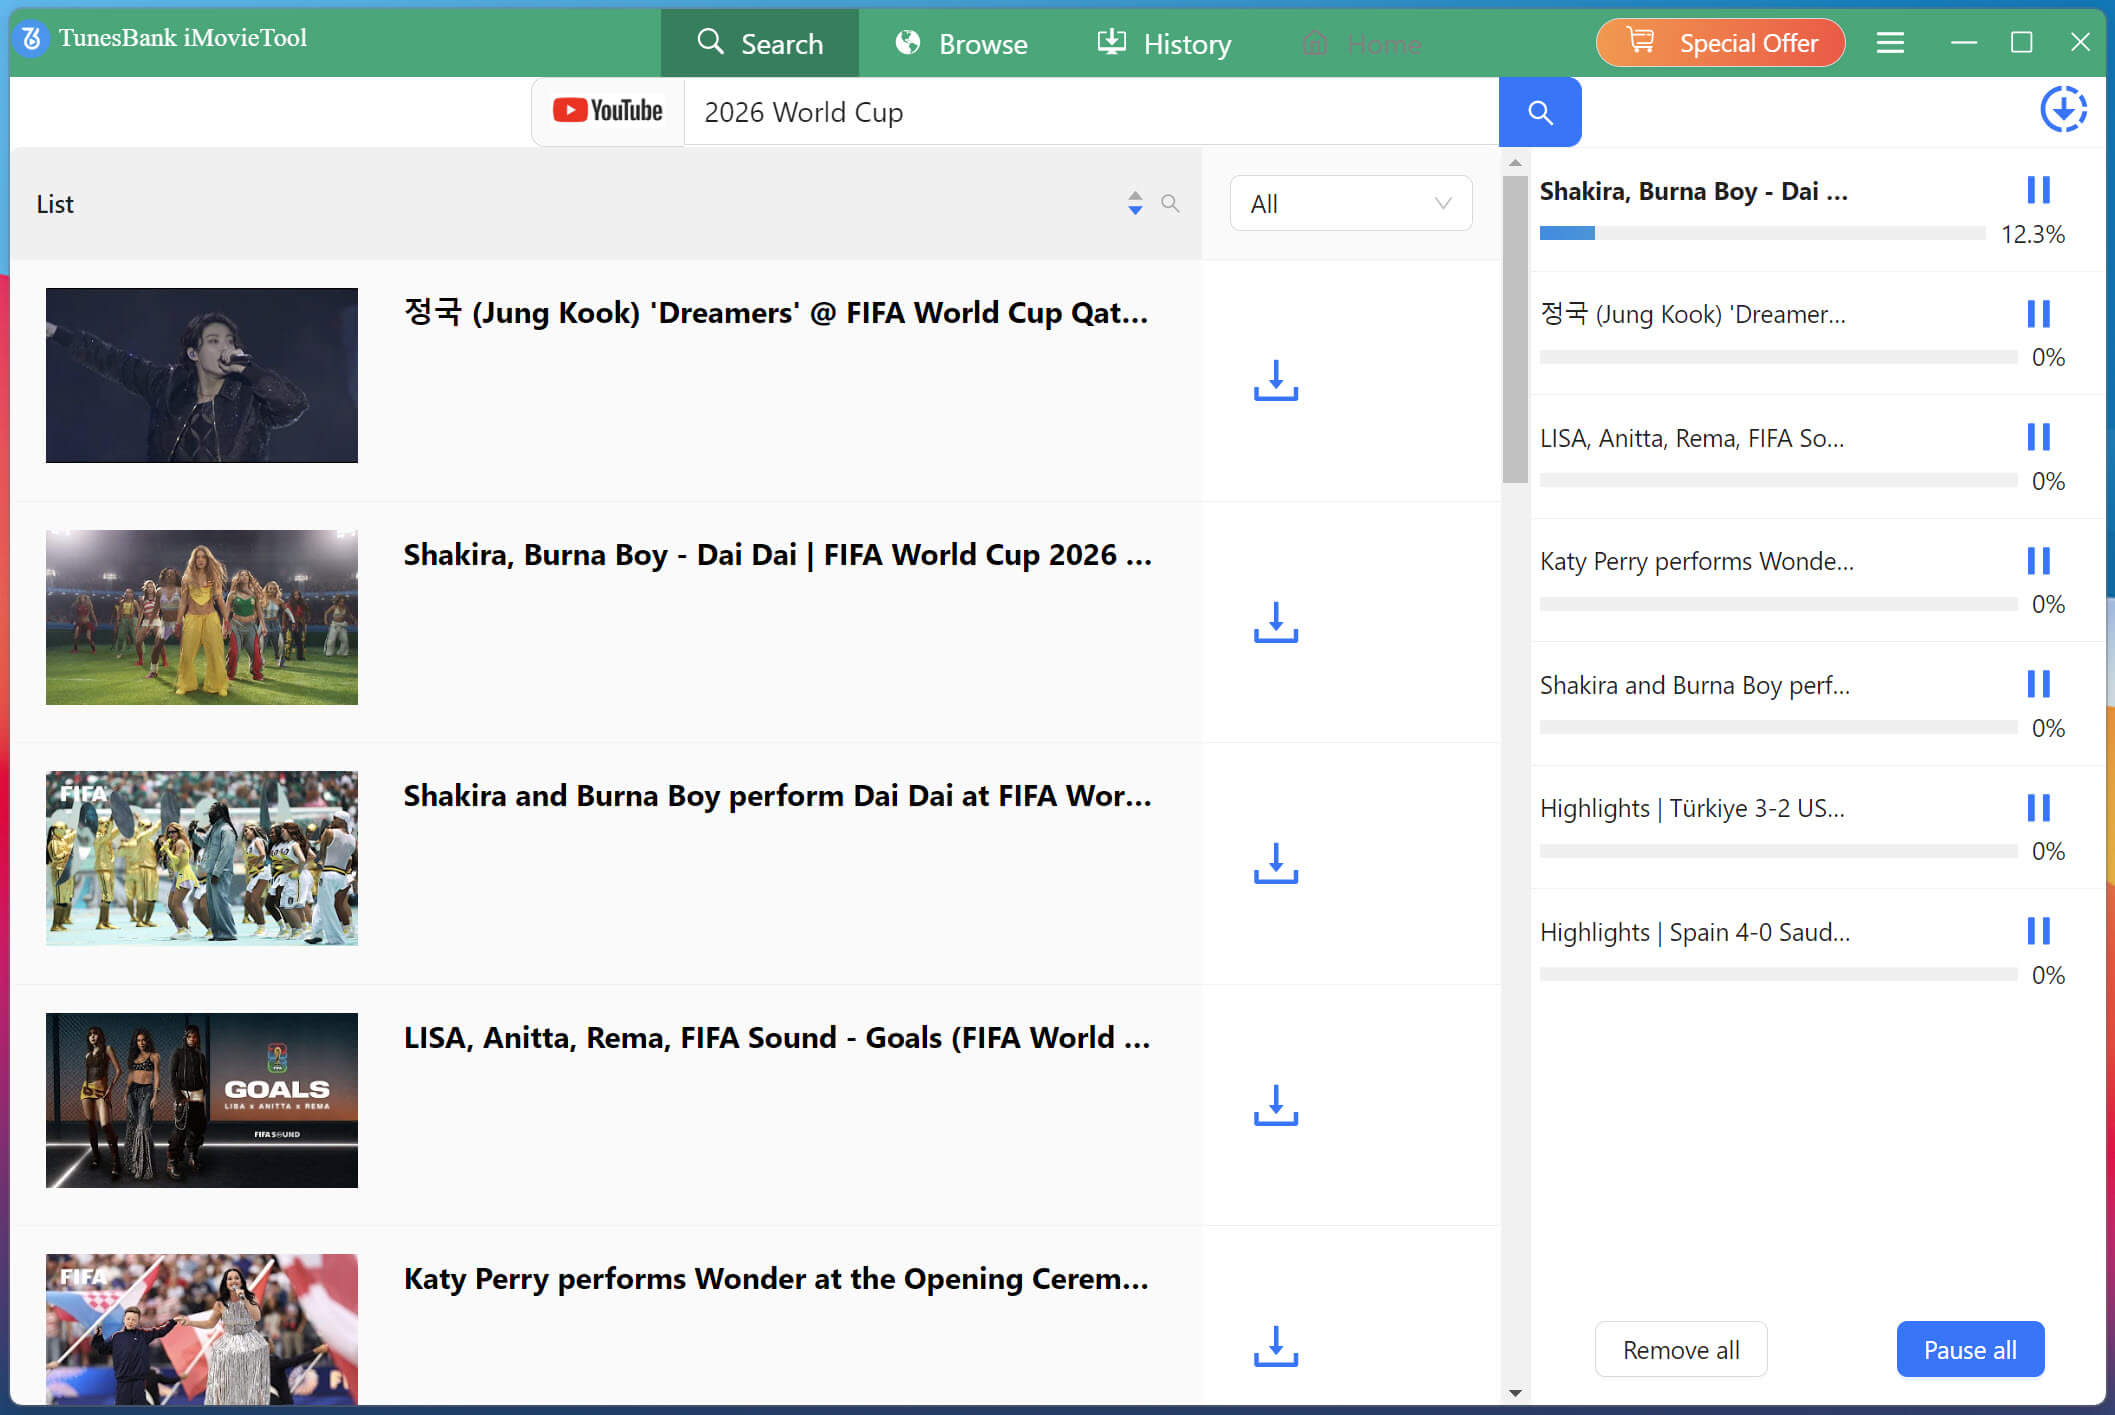Image resolution: width=2115 pixels, height=1415 pixels.
Task: Click the TunesBank app logo icon
Action: pyautogui.click(x=31, y=39)
